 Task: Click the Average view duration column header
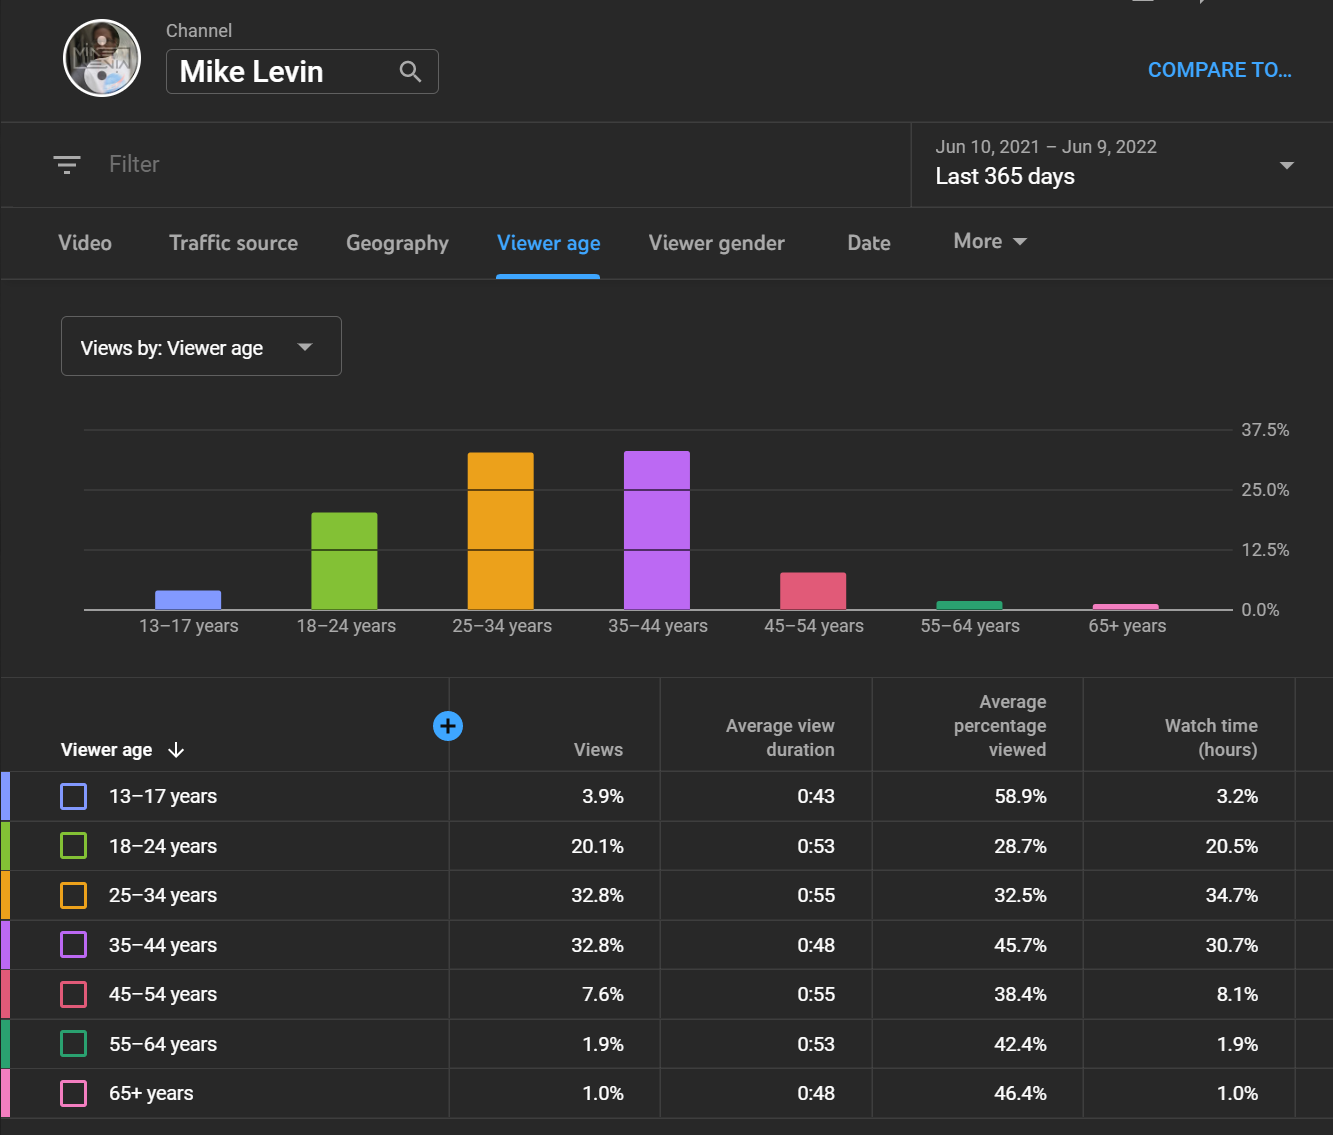click(x=780, y=738)
